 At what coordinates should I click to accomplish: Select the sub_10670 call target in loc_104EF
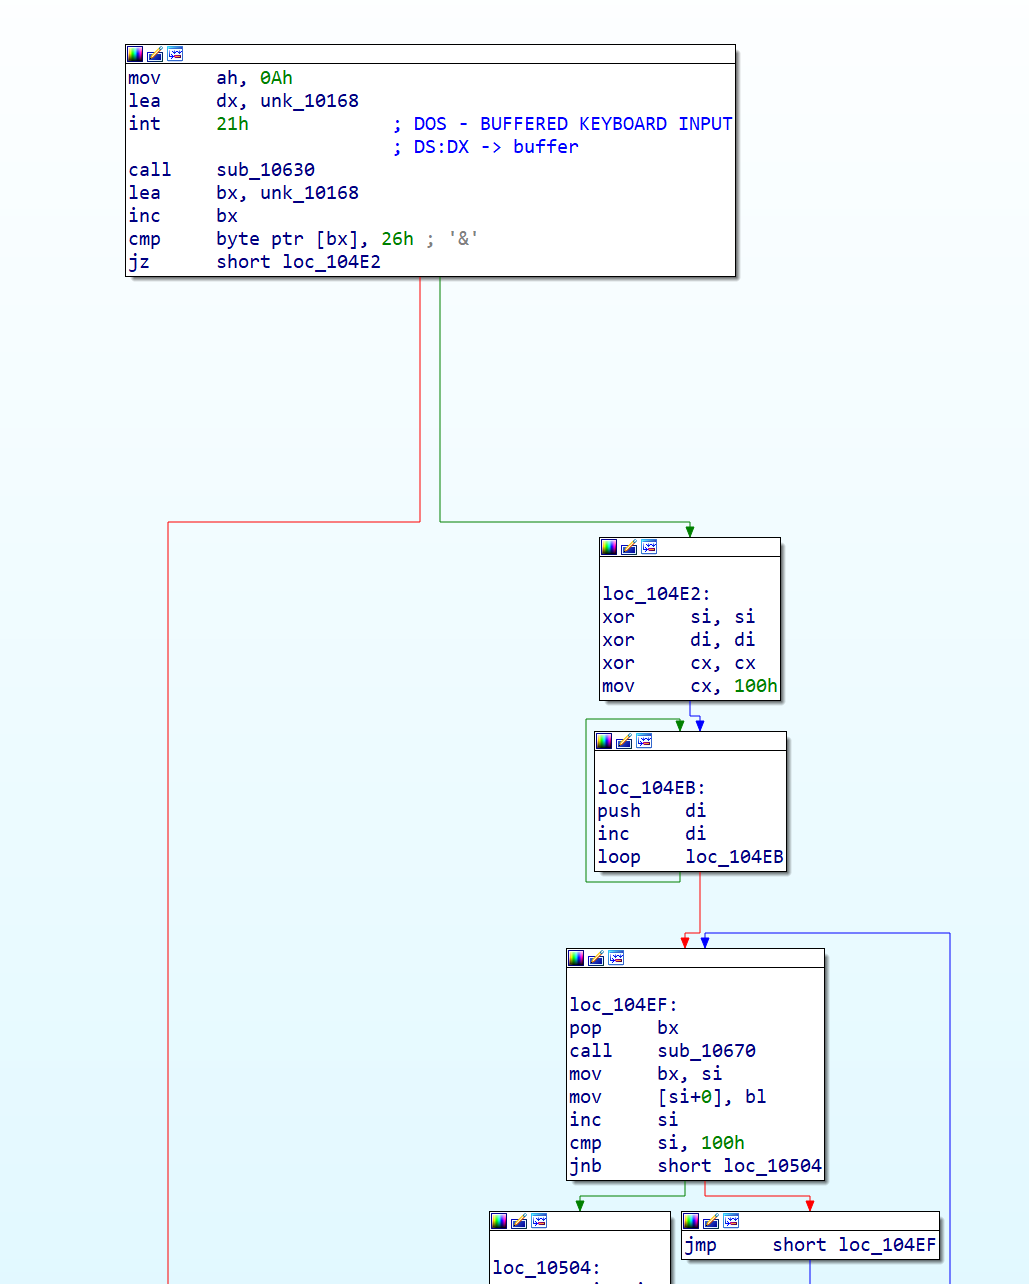pos(706,1050)
